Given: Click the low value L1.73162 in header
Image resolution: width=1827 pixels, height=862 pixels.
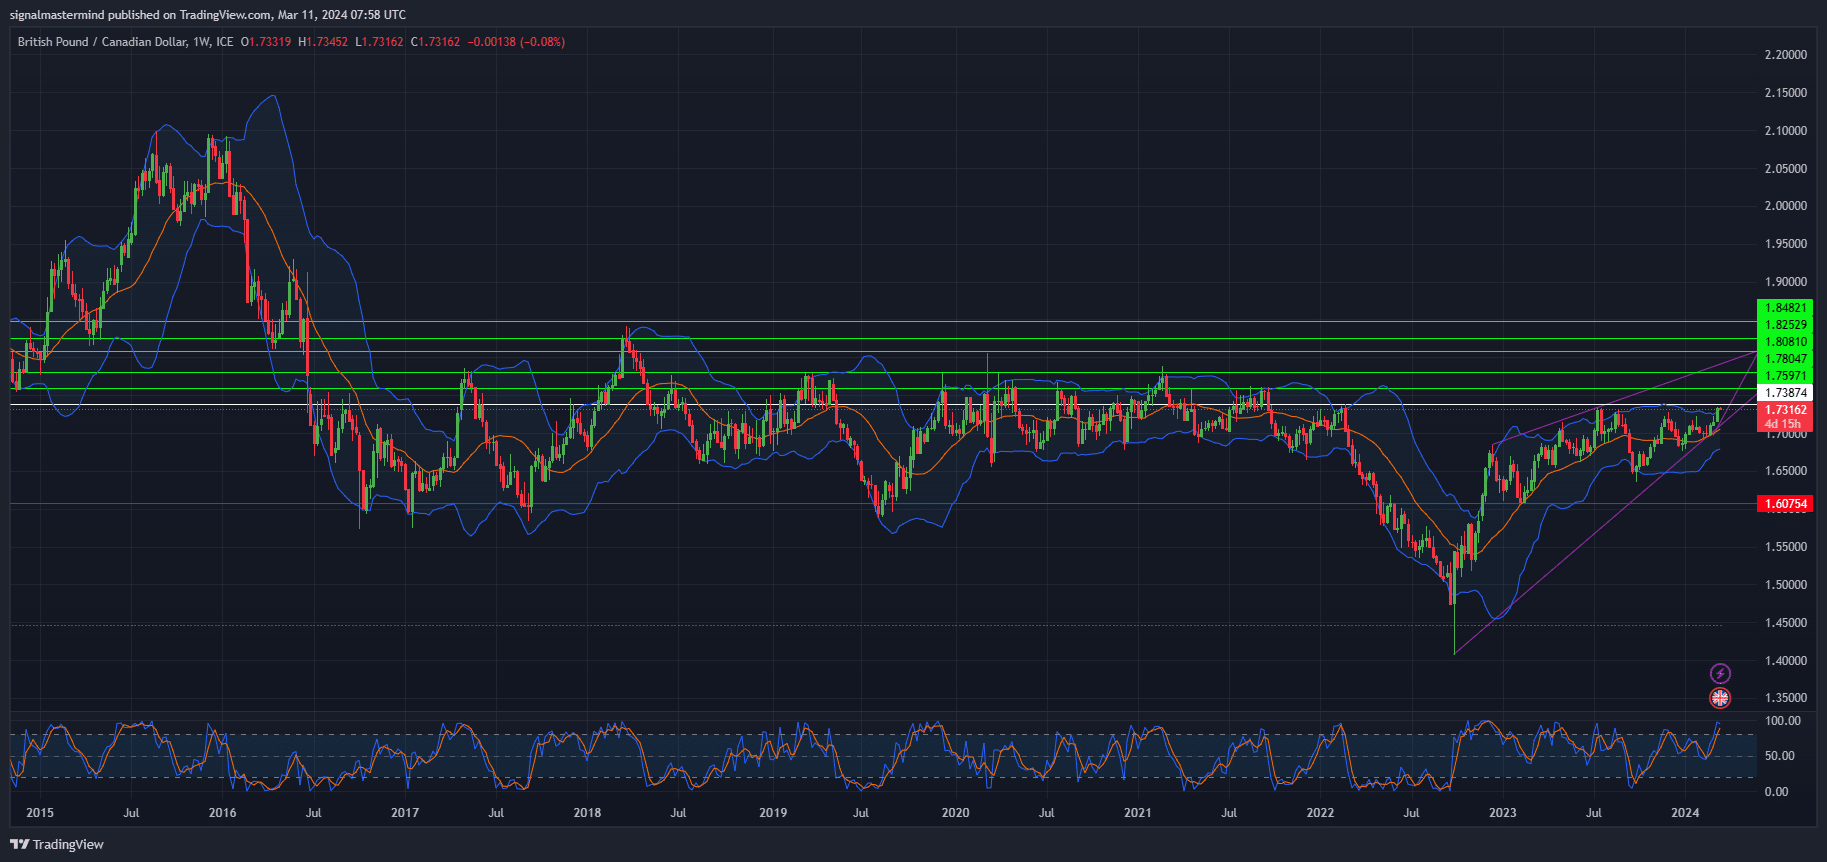Looking at the screenshot, I should [x=379, y=42].
